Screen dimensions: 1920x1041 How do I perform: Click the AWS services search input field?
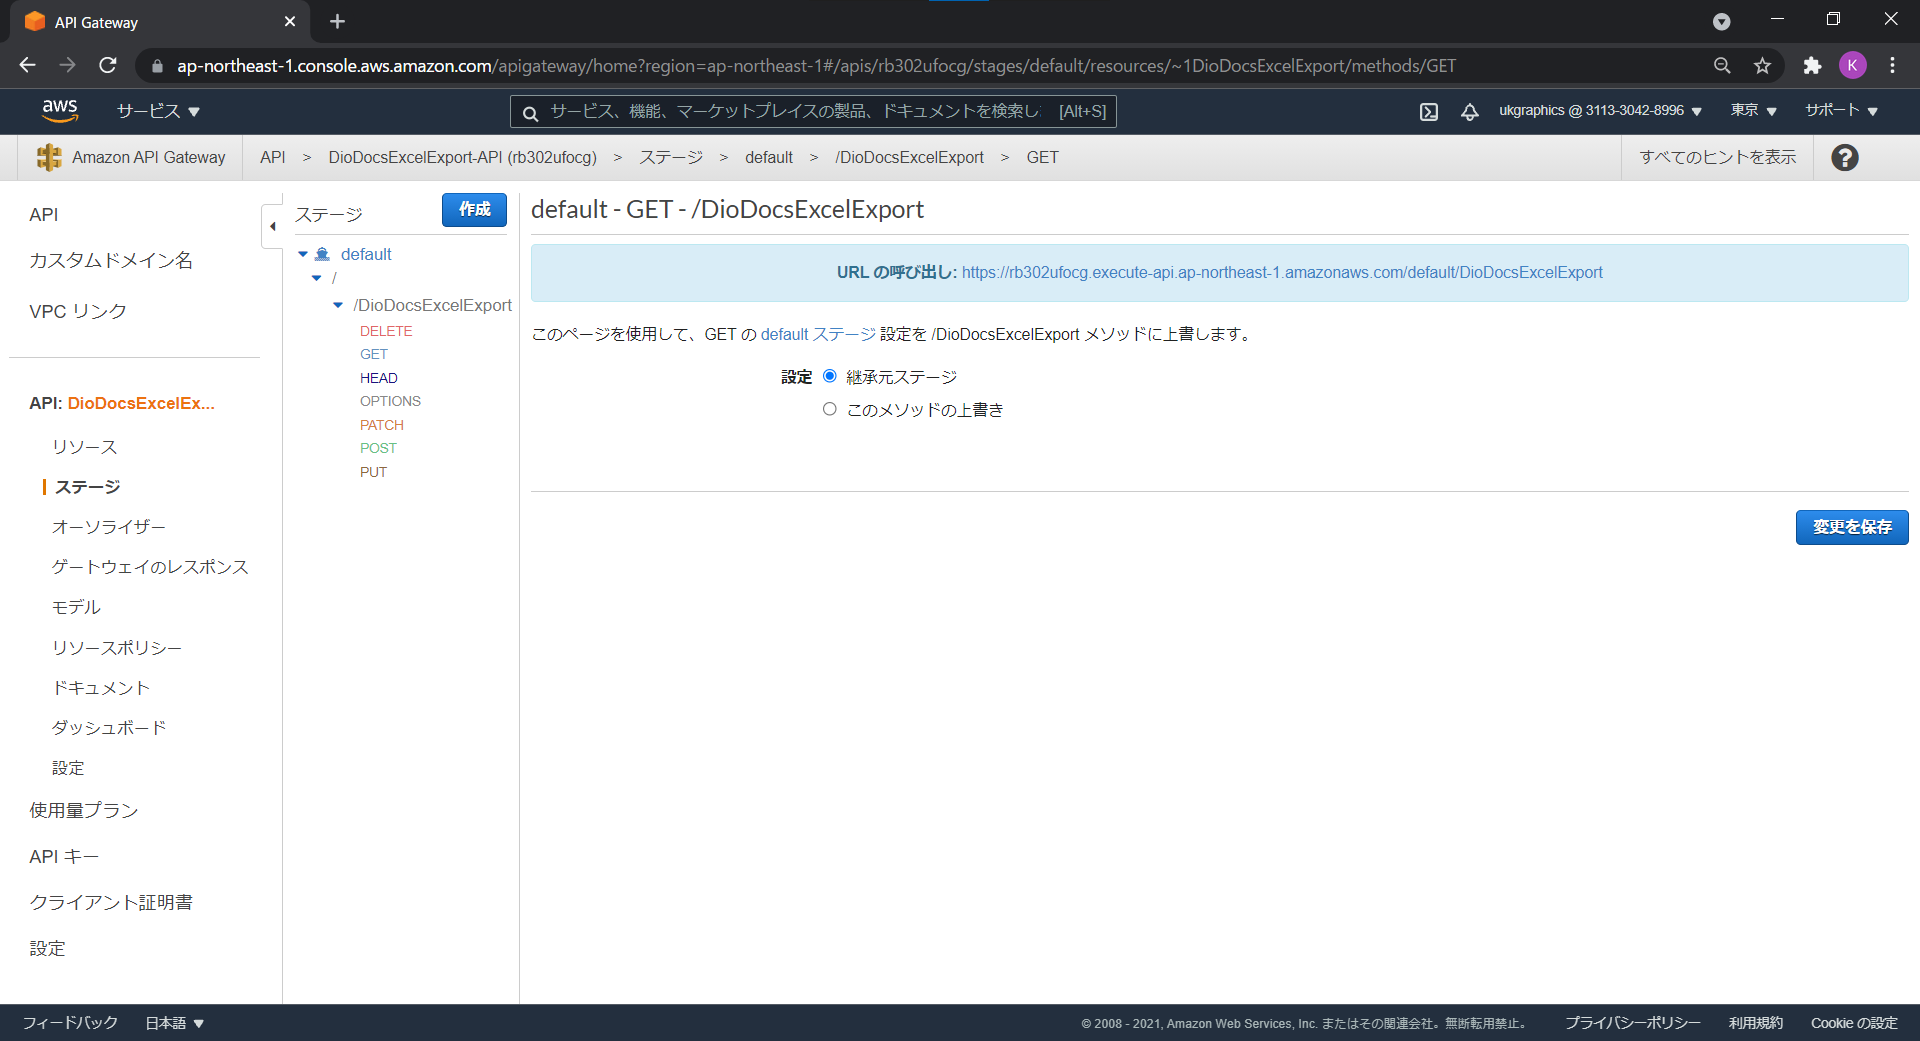813,111
